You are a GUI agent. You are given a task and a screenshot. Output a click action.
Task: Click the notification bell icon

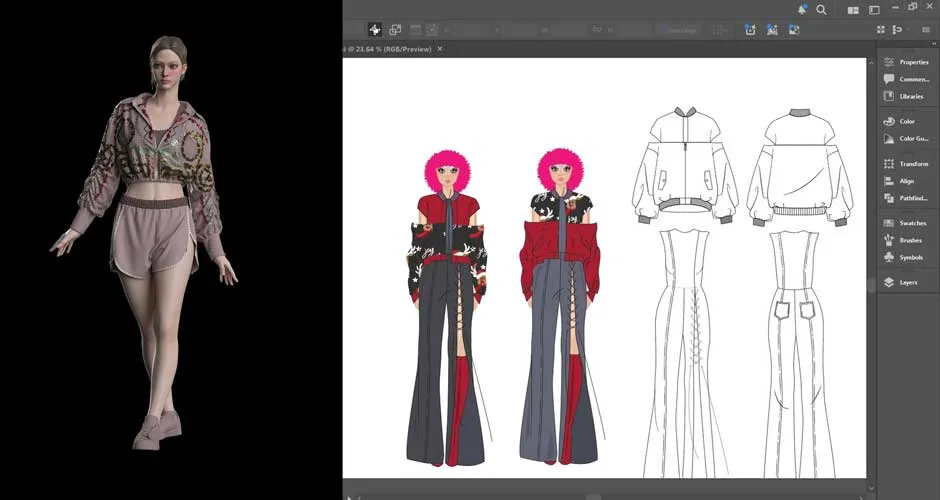pos(802,10)
